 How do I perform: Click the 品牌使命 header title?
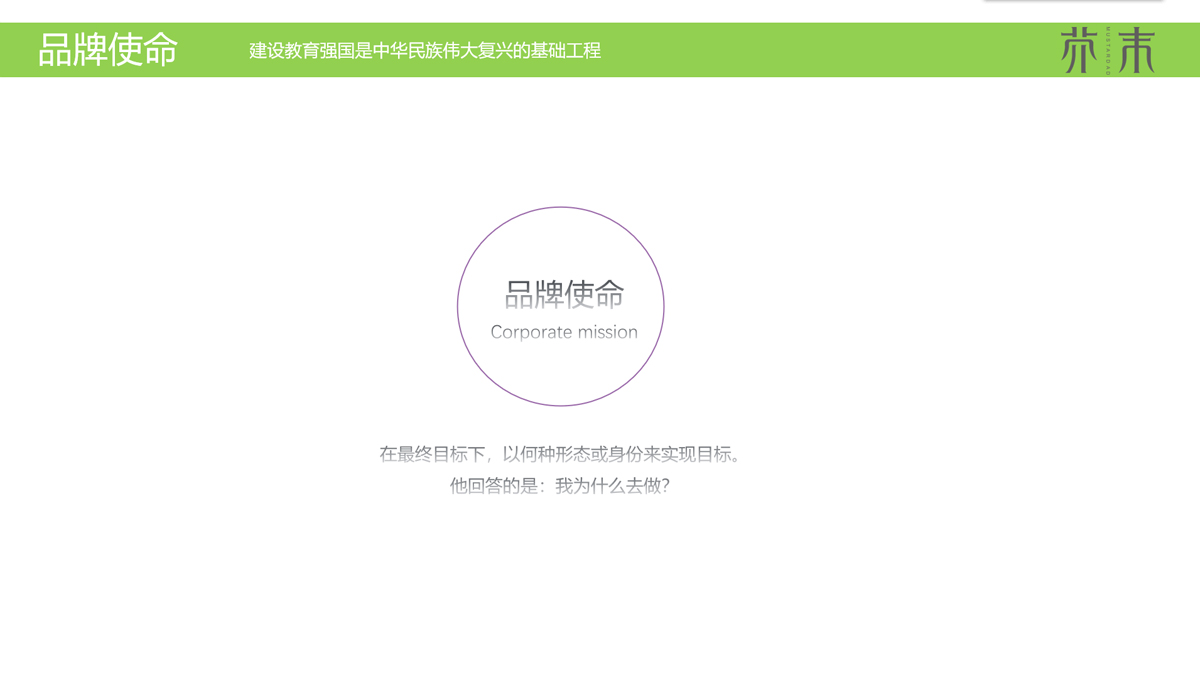point(108,49)
